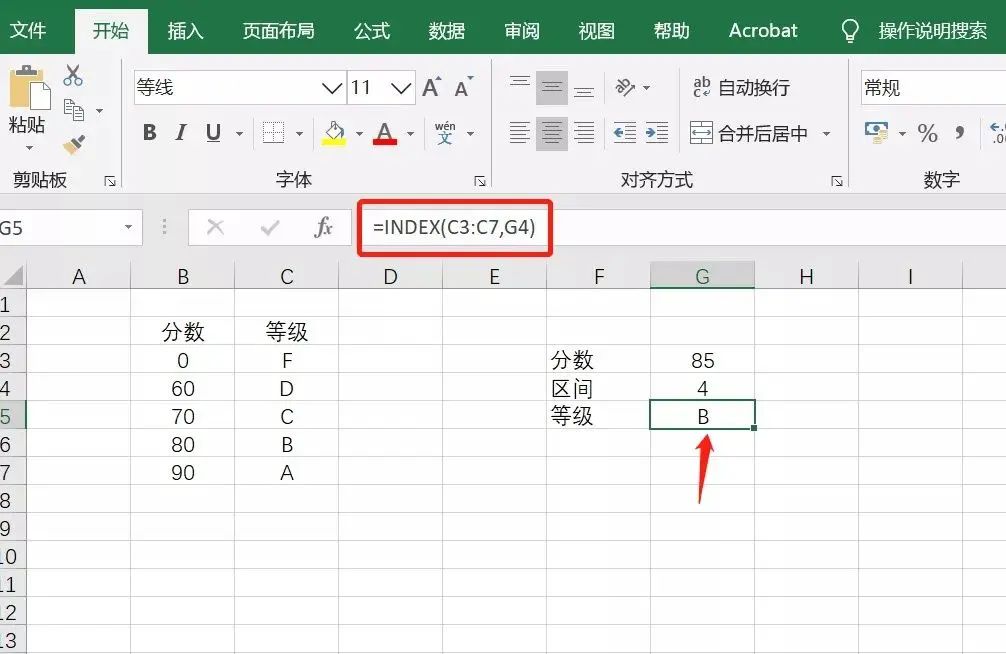Open the font name dropdown
This screenshot has width=1006, height=654.
click(333, 87)
